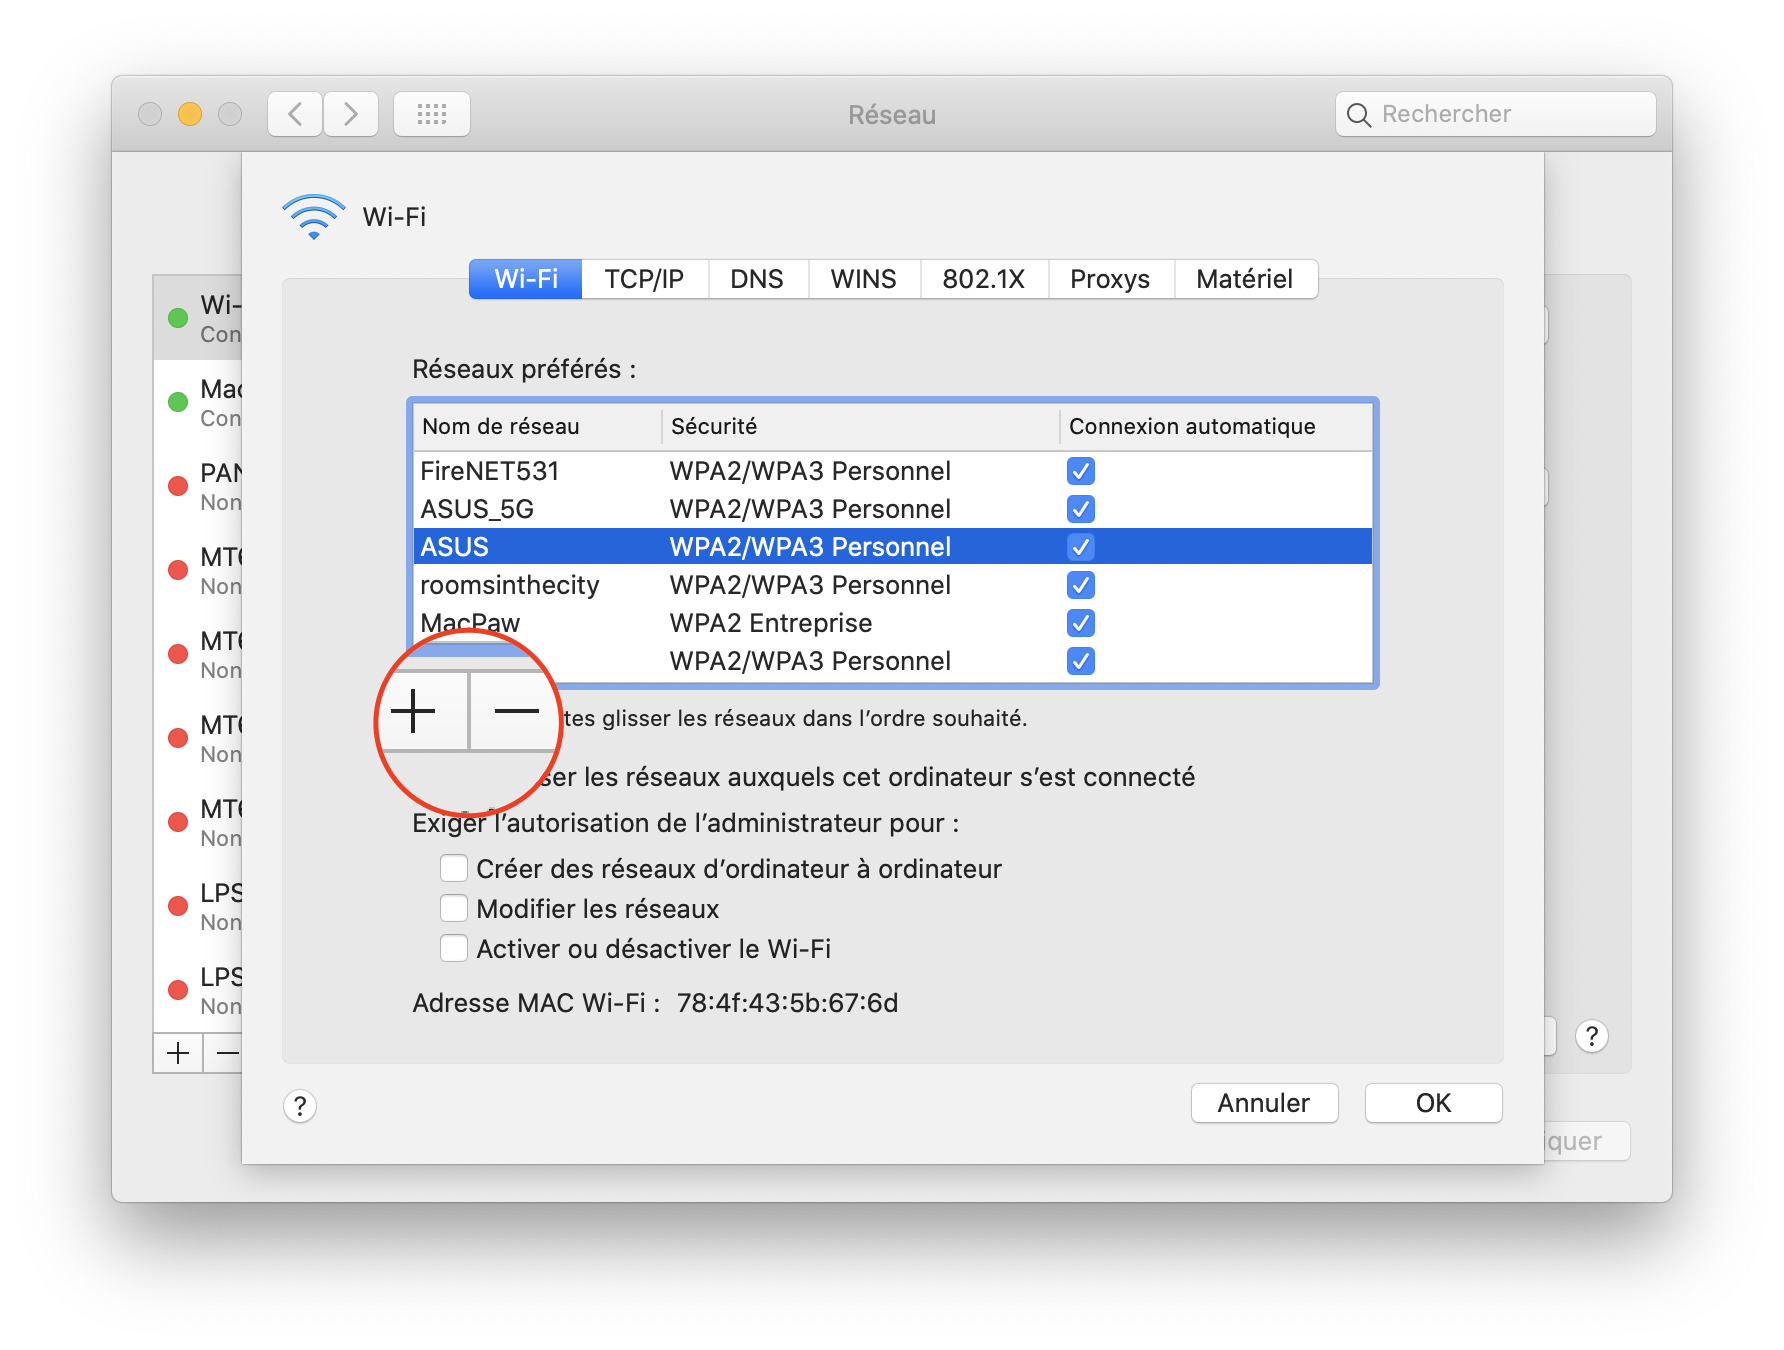Image resolution: width=1784 pixels, height=1350 pixels.
Task: Click the magnifier in the search field
Action: pos(1358,114)
